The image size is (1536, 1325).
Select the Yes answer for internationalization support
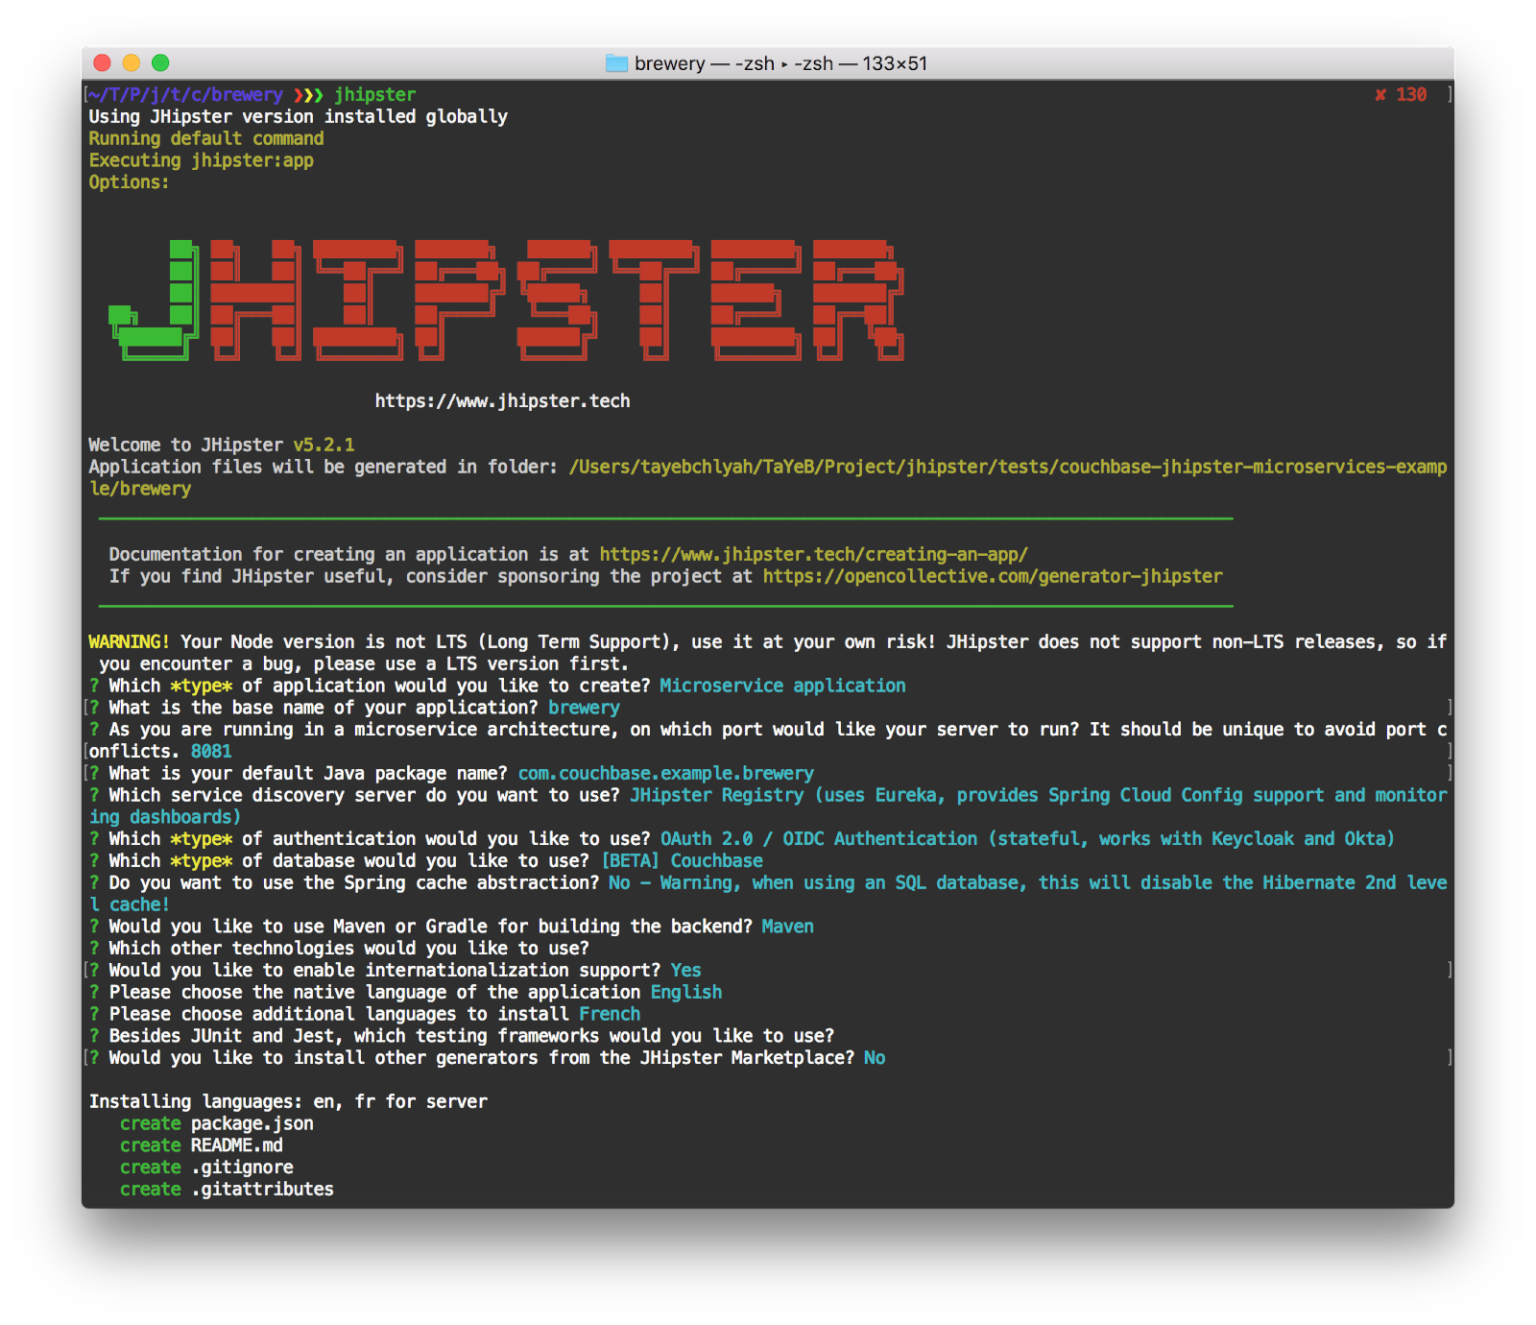click(x=686, y=969)
